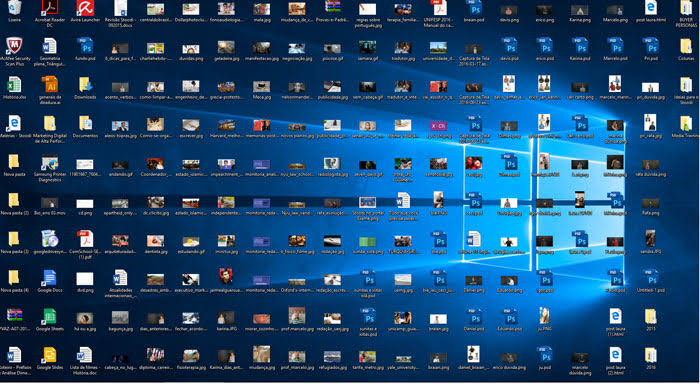
Task: Open the Avira Launcher shortcut
Action: click(x=85, y=8)
